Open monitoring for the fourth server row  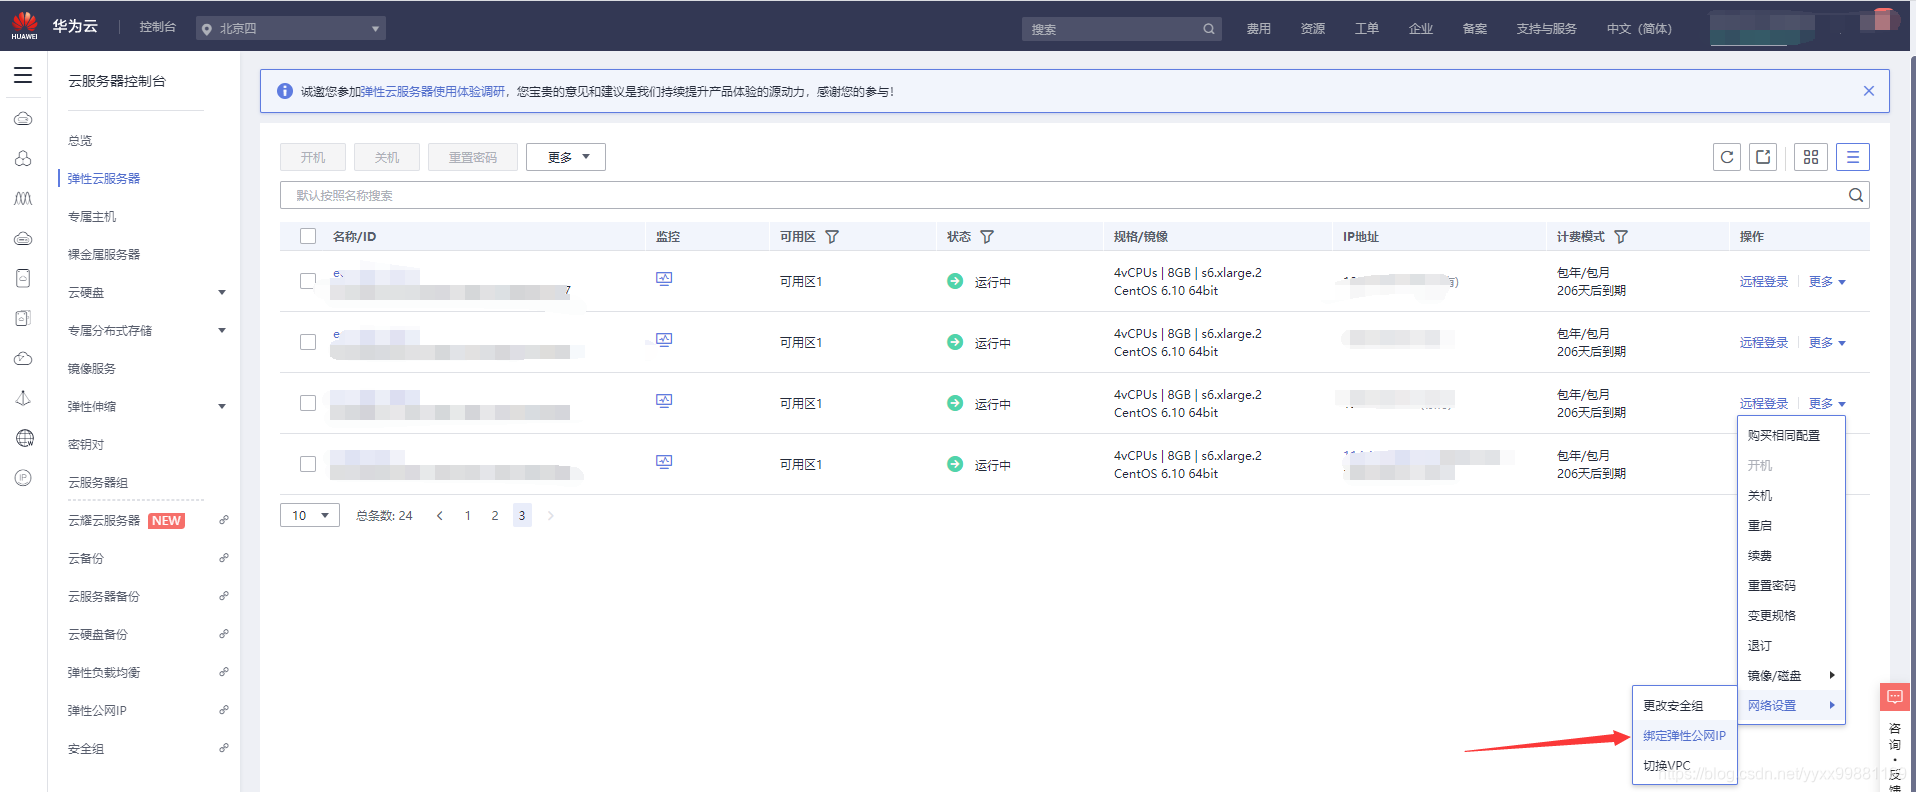click(x=664, y=462)
